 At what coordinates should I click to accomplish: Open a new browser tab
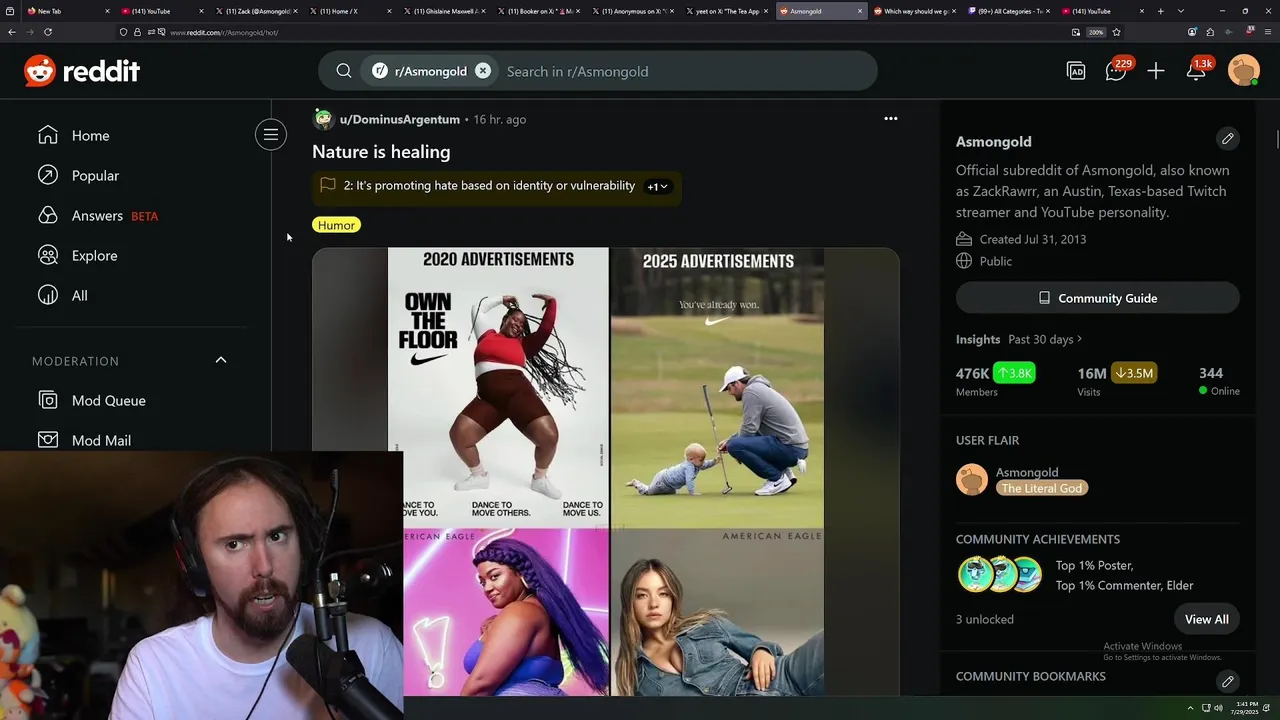click(x=1160, y=11)
